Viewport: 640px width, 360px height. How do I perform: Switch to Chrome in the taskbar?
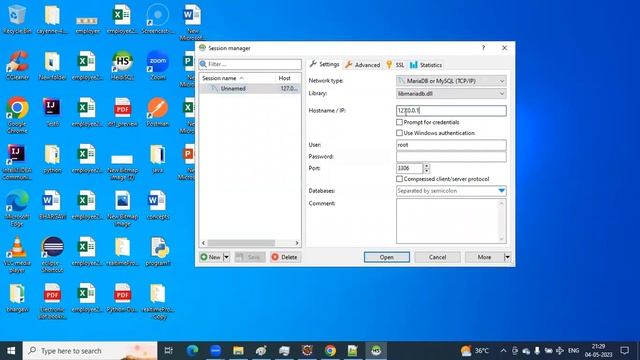(330, 351)
